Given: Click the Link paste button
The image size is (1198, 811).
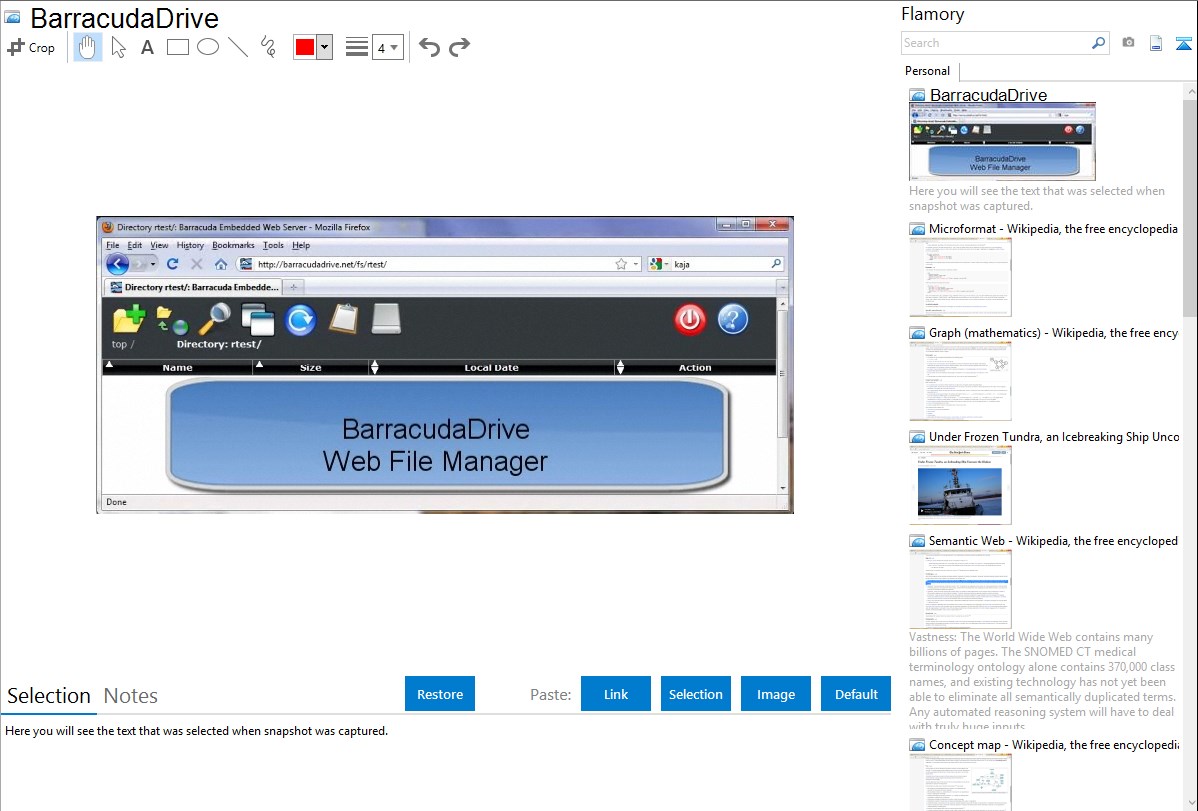Looking at the screenshot, I should tap(616, 694).
